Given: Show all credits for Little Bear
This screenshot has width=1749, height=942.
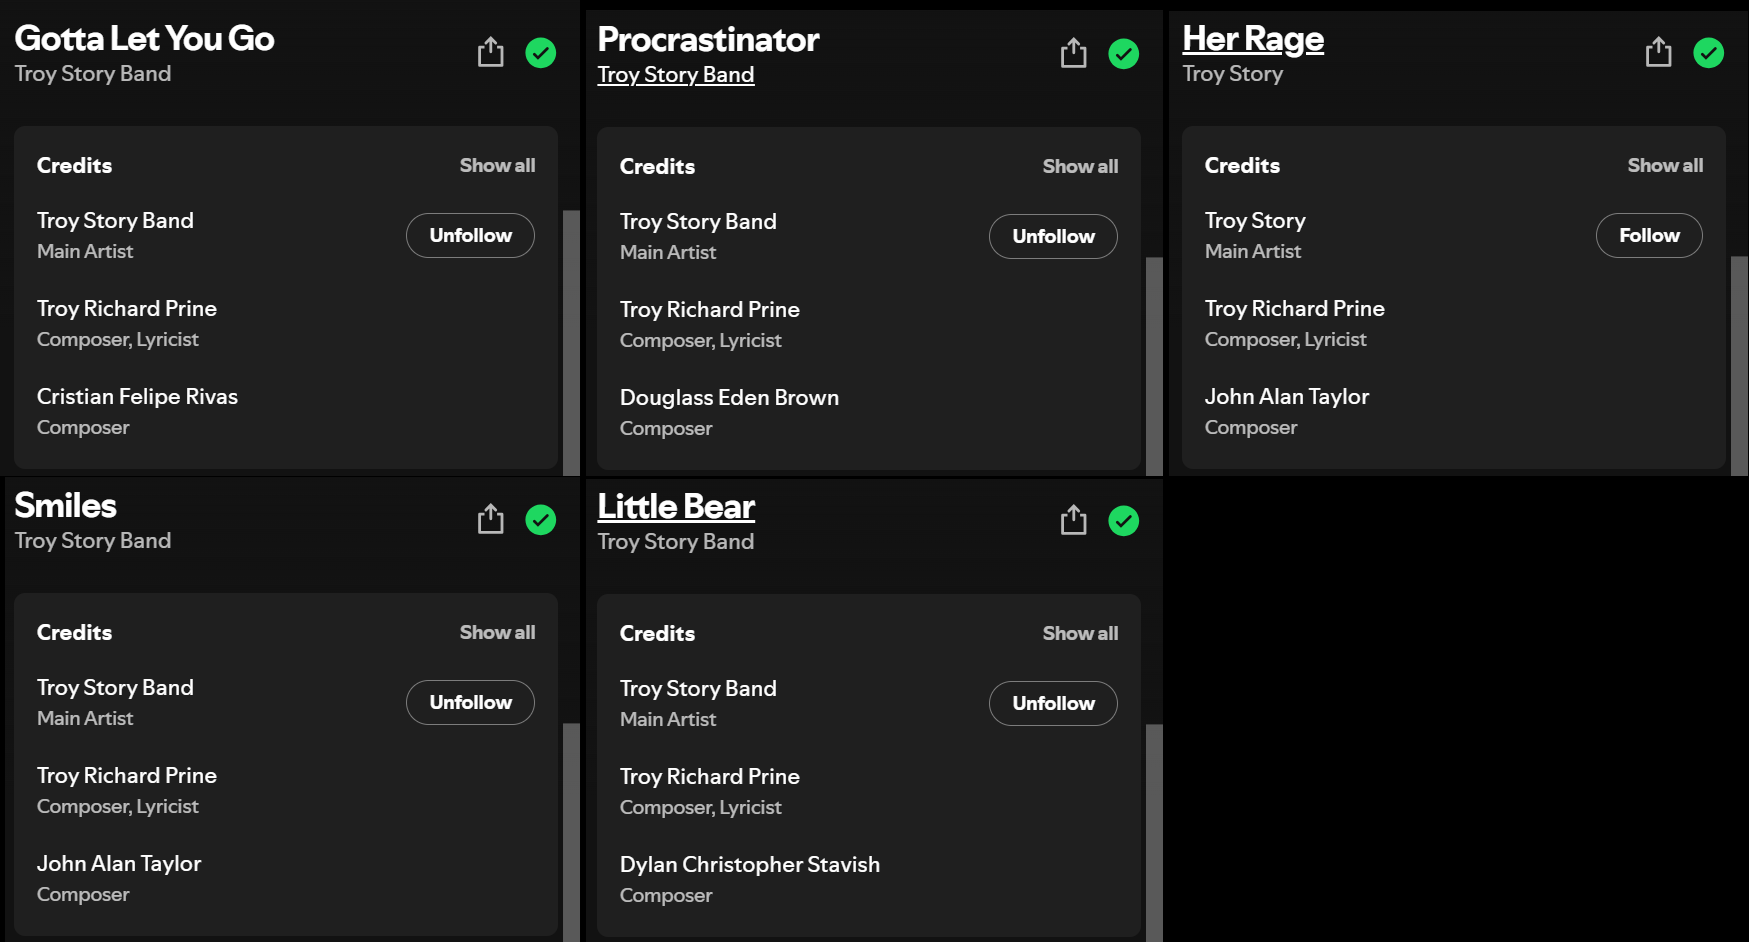Looking at the screenshot, I should click(x=1080, y=634).
